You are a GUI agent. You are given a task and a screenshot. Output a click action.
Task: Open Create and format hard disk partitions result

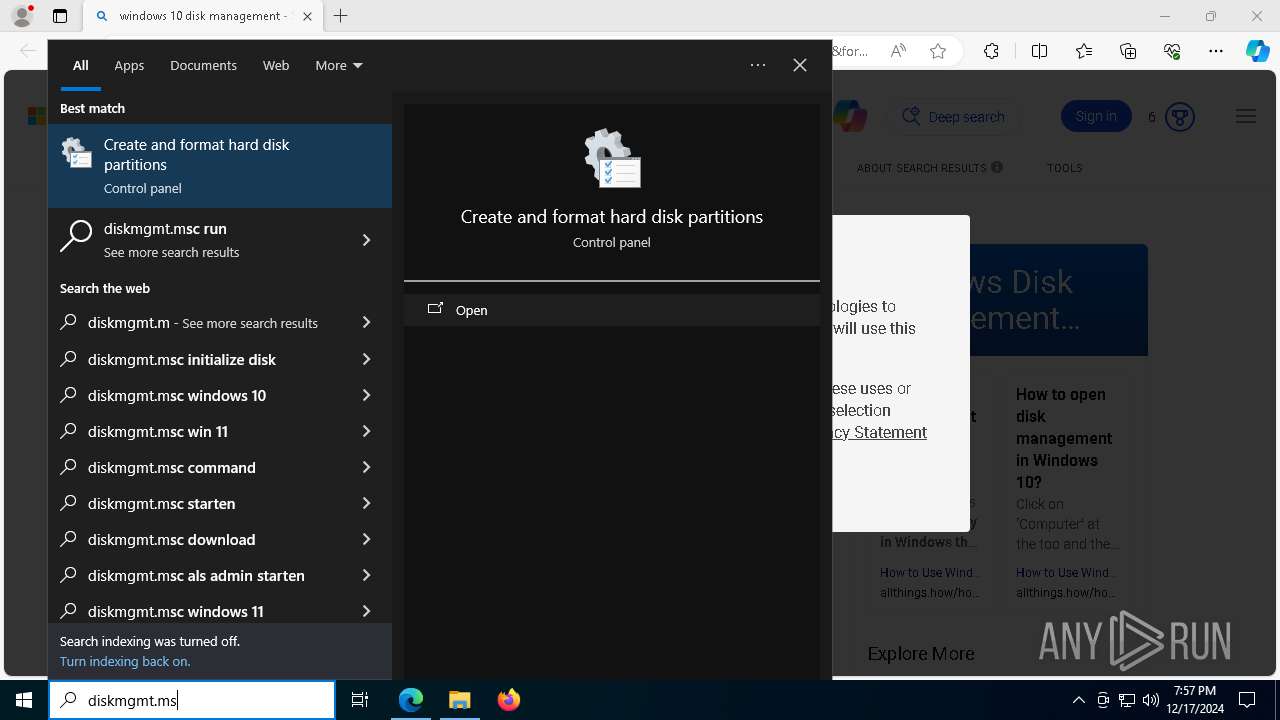coord(220,166)
